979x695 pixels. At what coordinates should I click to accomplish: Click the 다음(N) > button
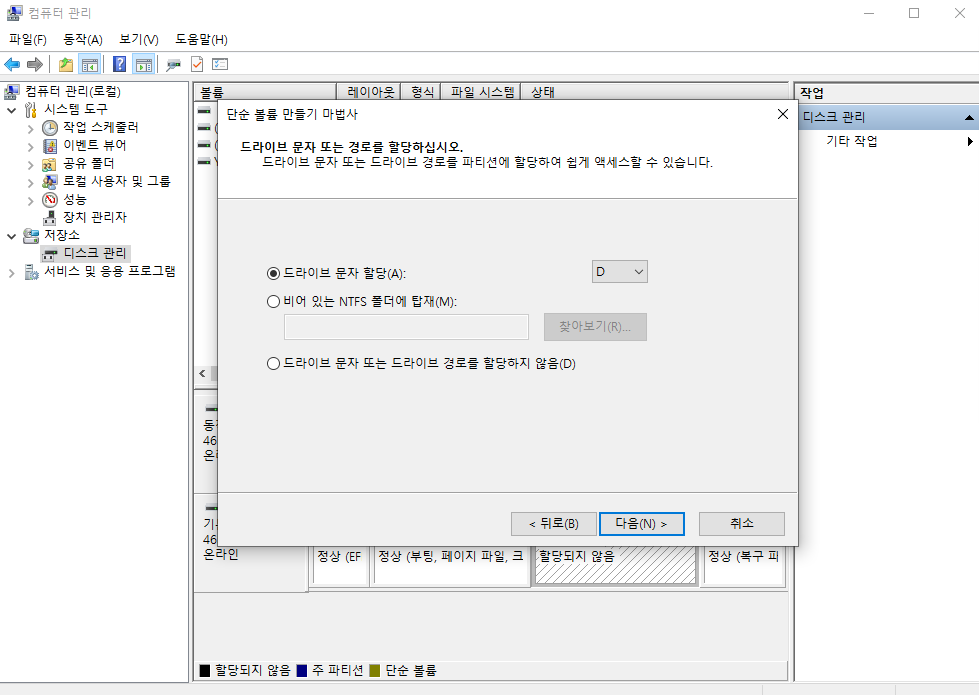coord(641,524)
